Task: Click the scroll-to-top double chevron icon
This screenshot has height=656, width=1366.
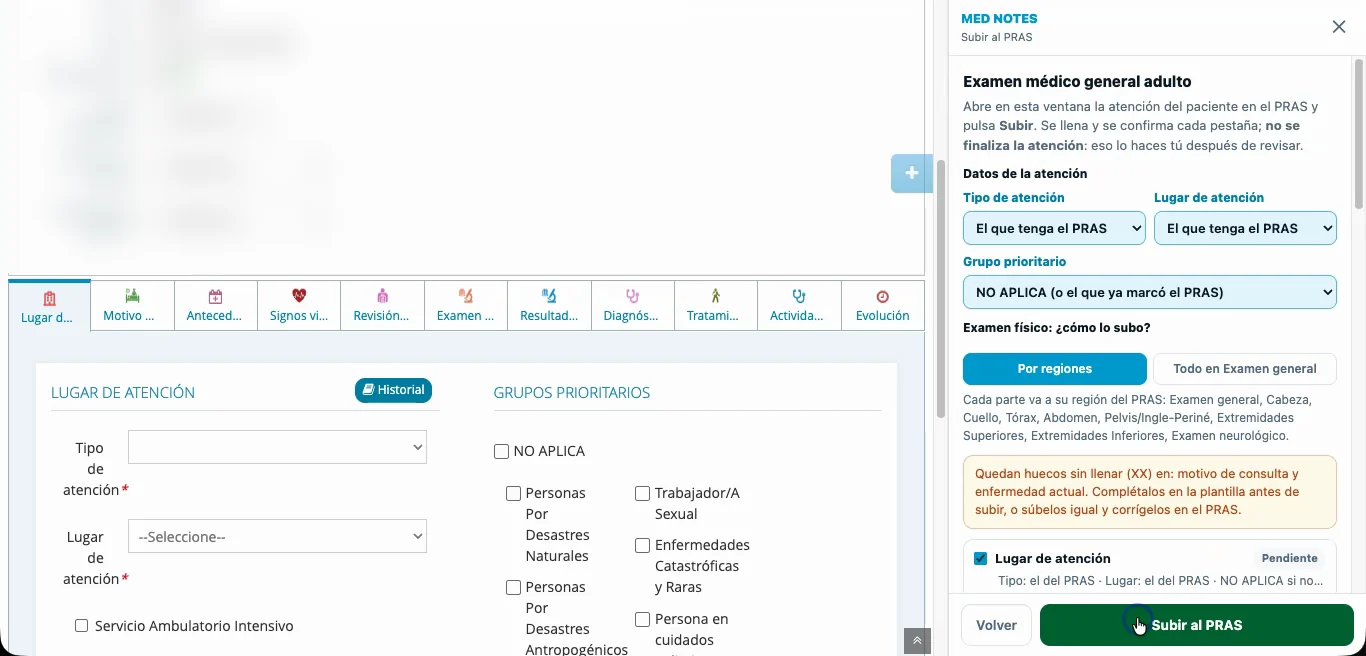Action: coord(917,641)
